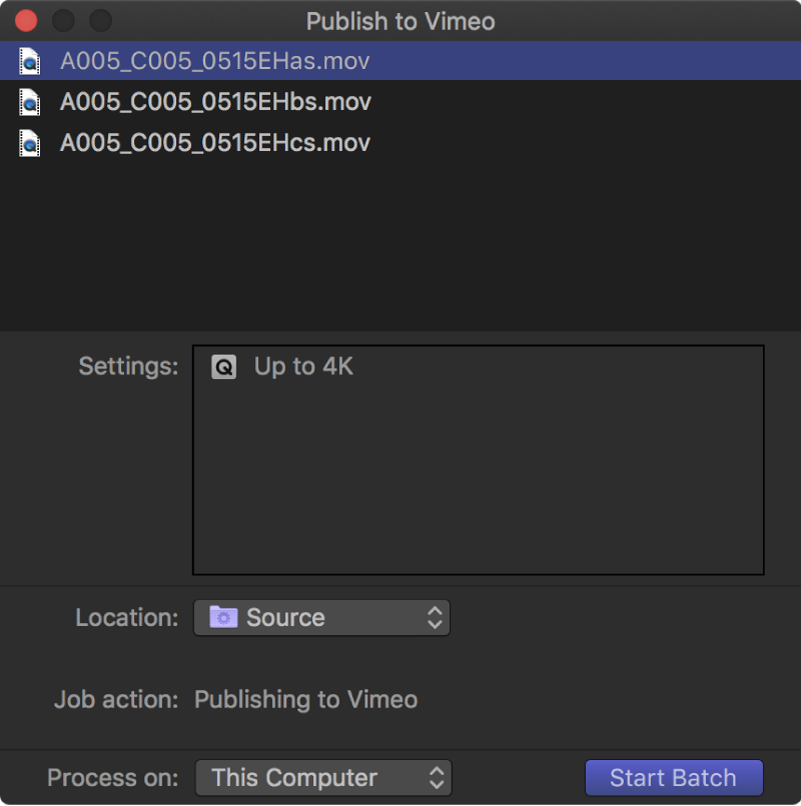Open the Location Source dropdown

(322, 617)
